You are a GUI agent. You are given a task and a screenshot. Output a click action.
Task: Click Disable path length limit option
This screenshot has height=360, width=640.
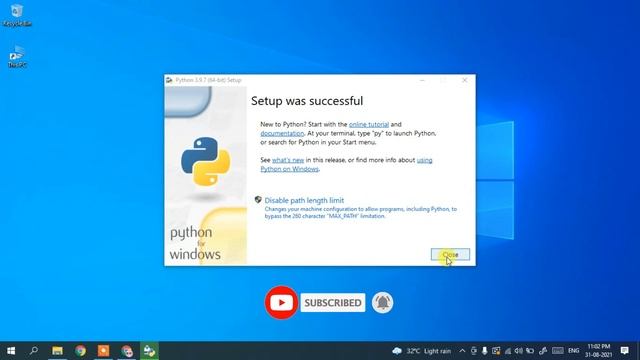click(304, 200)
